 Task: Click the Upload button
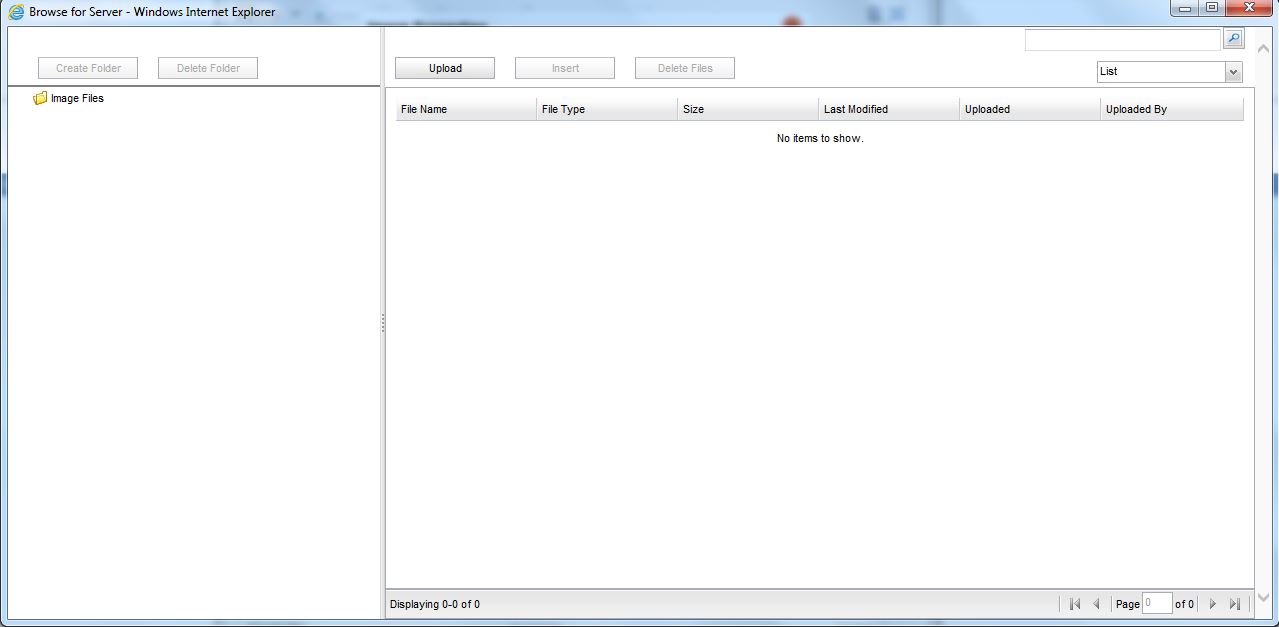click(x=445, y=68)
